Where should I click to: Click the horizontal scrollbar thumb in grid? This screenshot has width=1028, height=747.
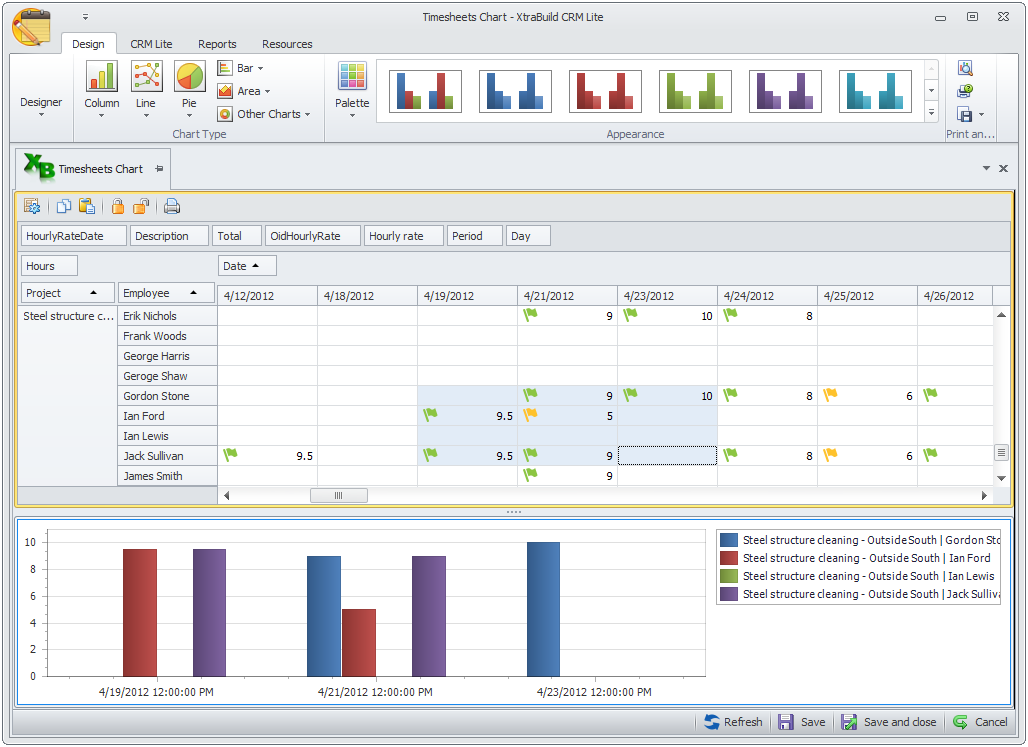(x=338, y=496)
